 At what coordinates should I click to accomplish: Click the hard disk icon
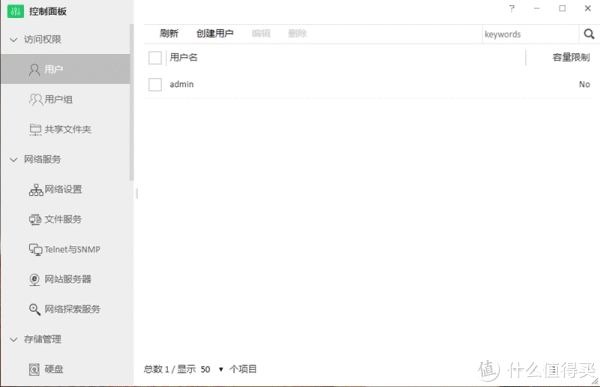(34, 369)
